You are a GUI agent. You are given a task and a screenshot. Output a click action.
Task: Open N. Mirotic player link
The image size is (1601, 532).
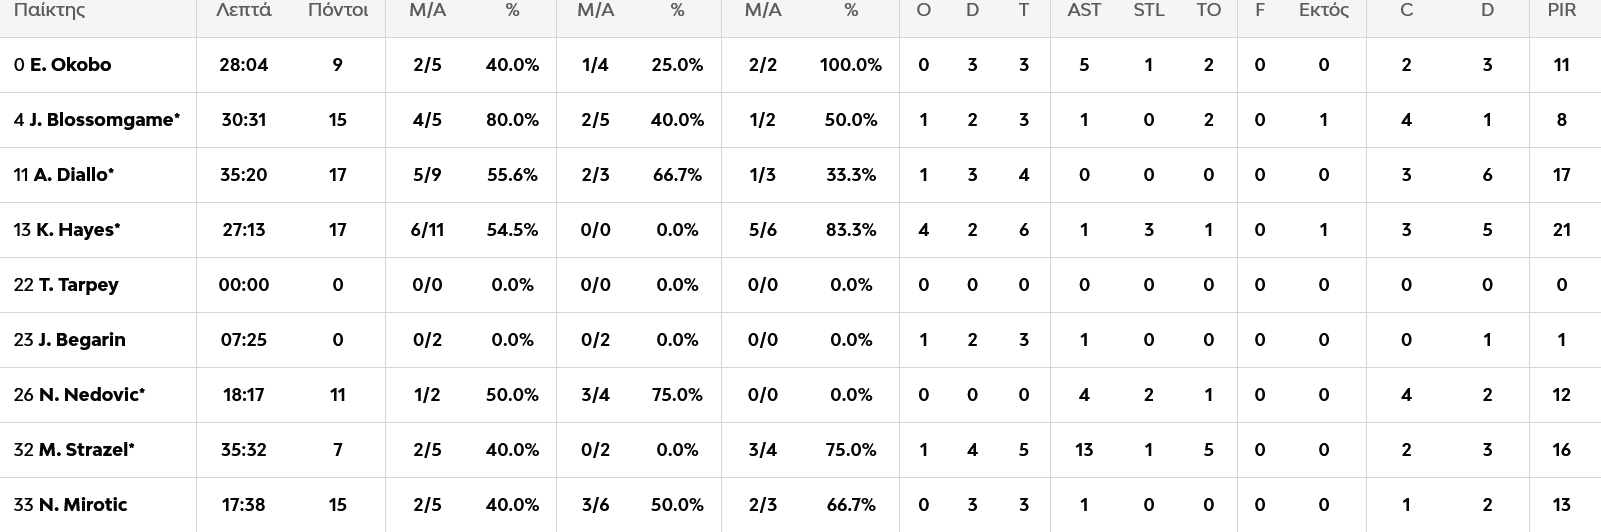[82, 505]
